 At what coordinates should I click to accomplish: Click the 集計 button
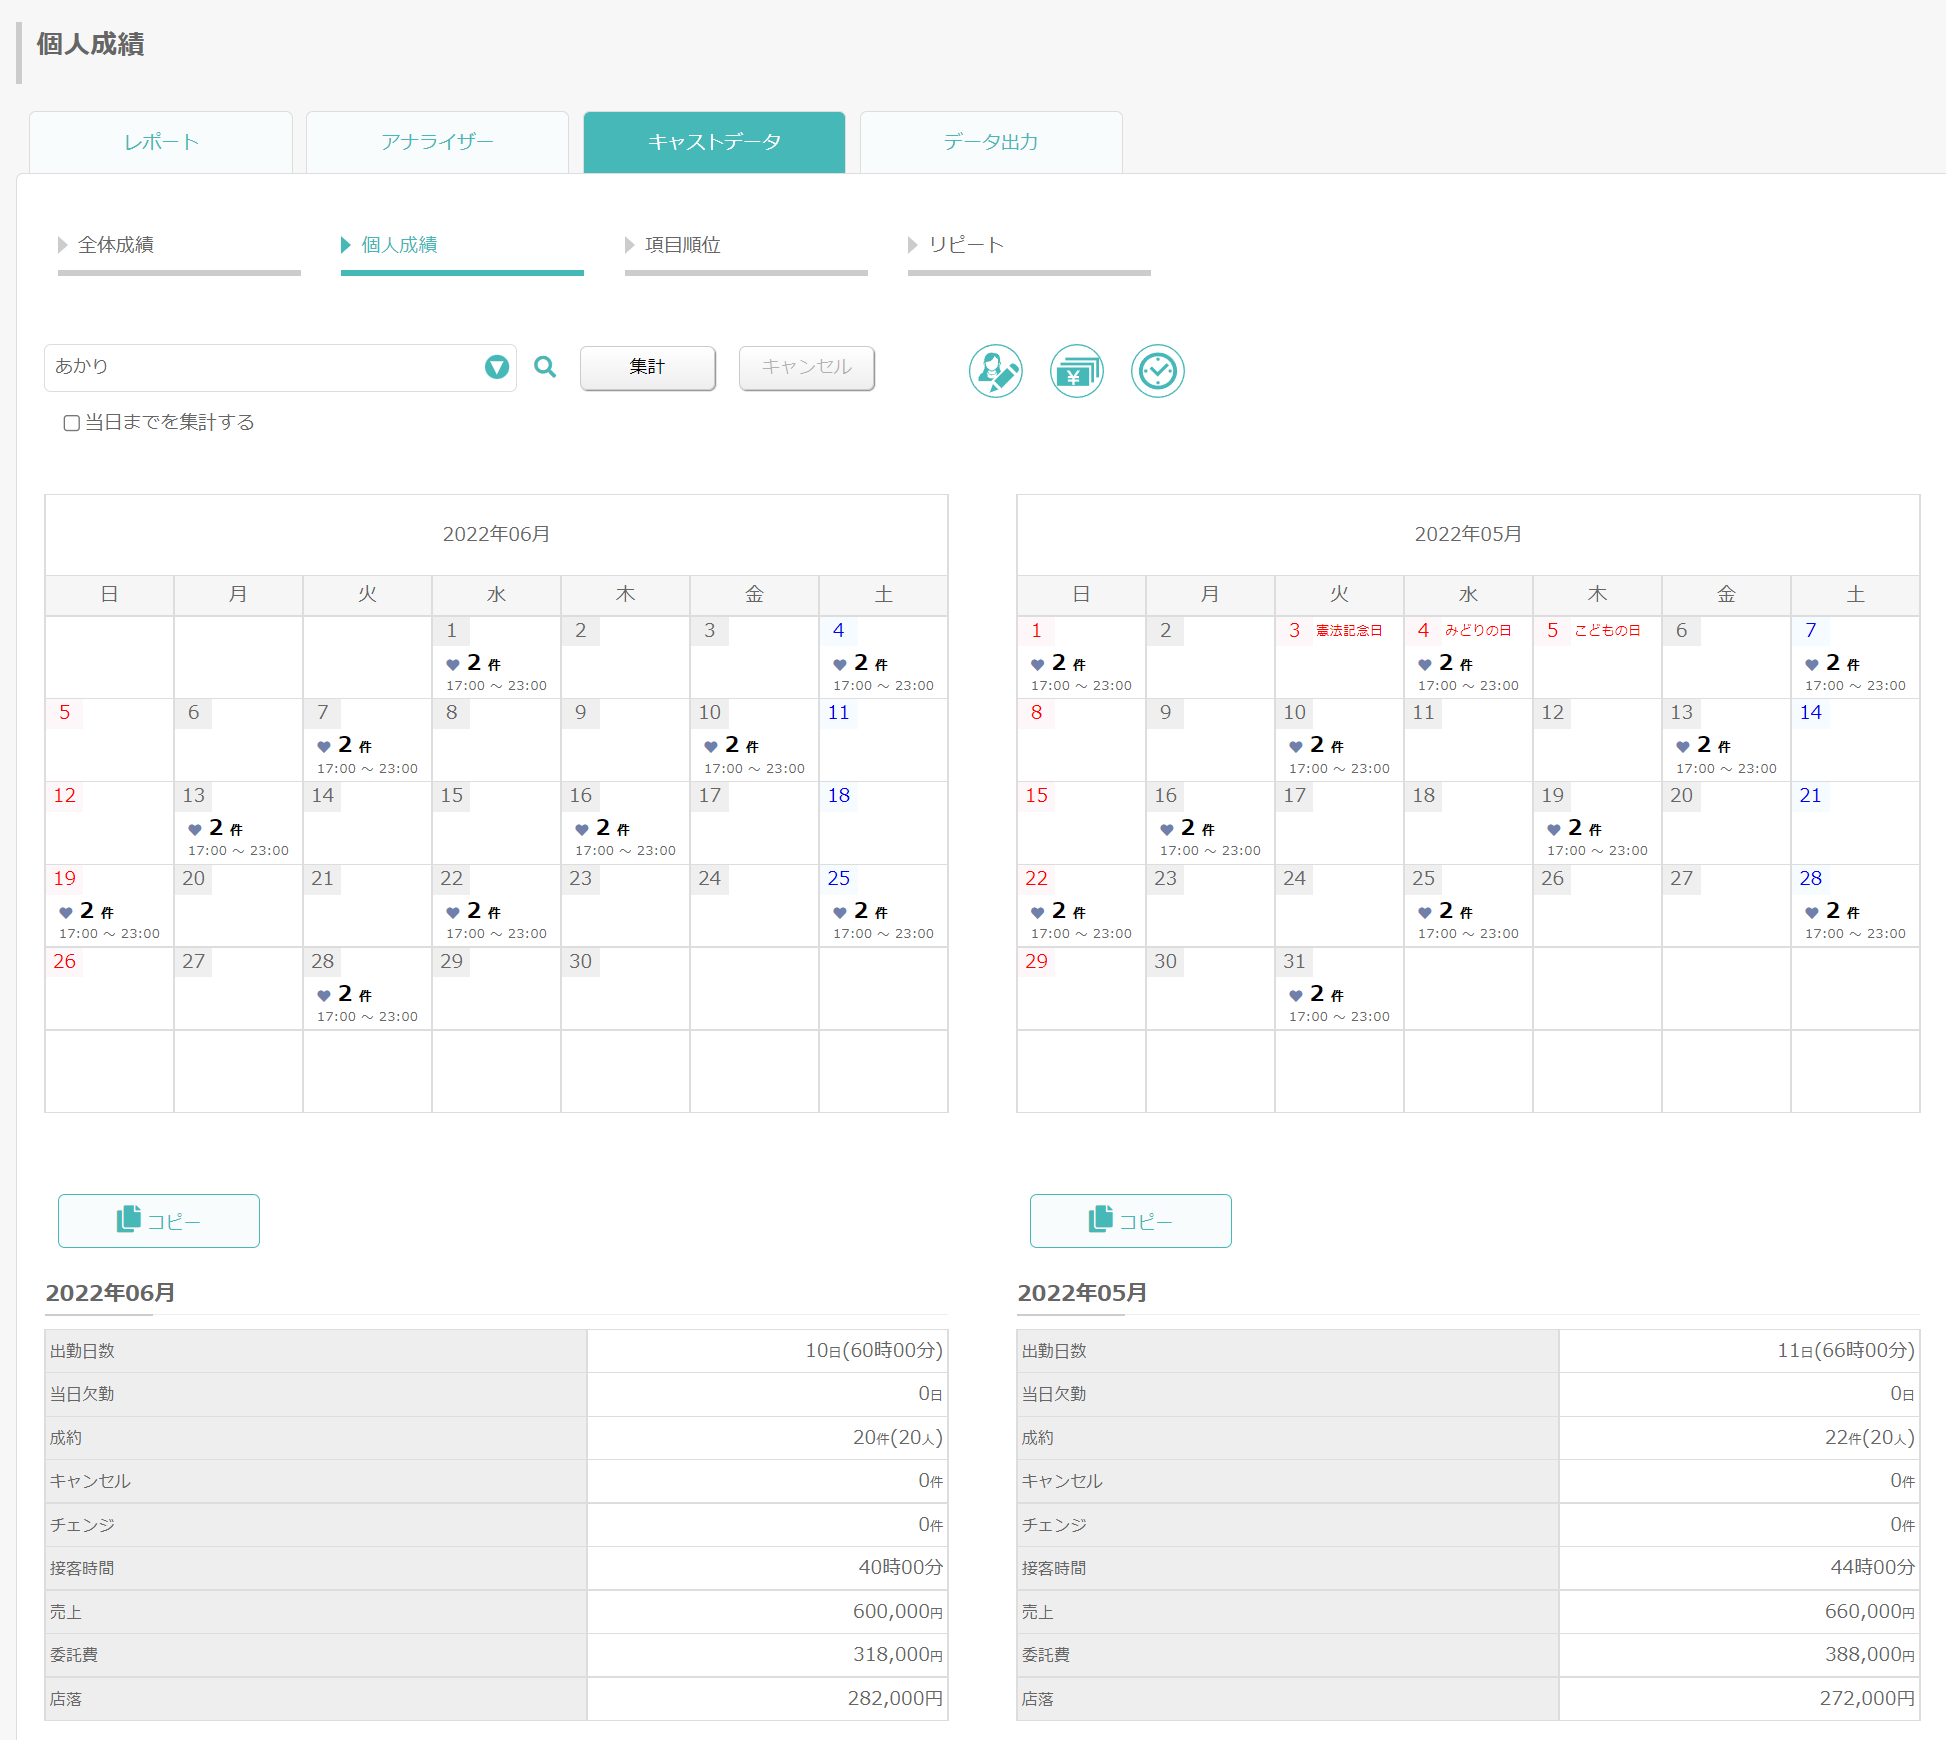tap(648, 367)
